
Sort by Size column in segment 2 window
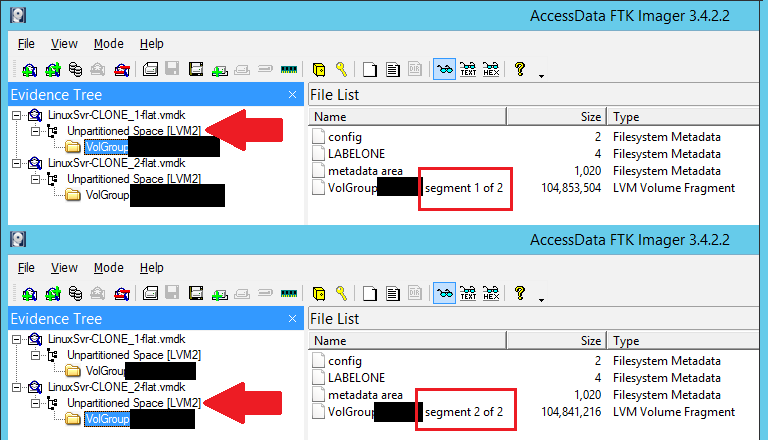coord(557,341)
